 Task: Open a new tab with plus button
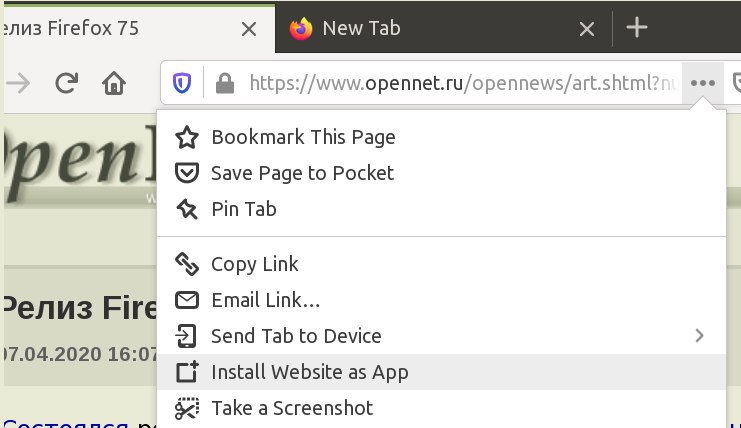(x=637, y=27)
